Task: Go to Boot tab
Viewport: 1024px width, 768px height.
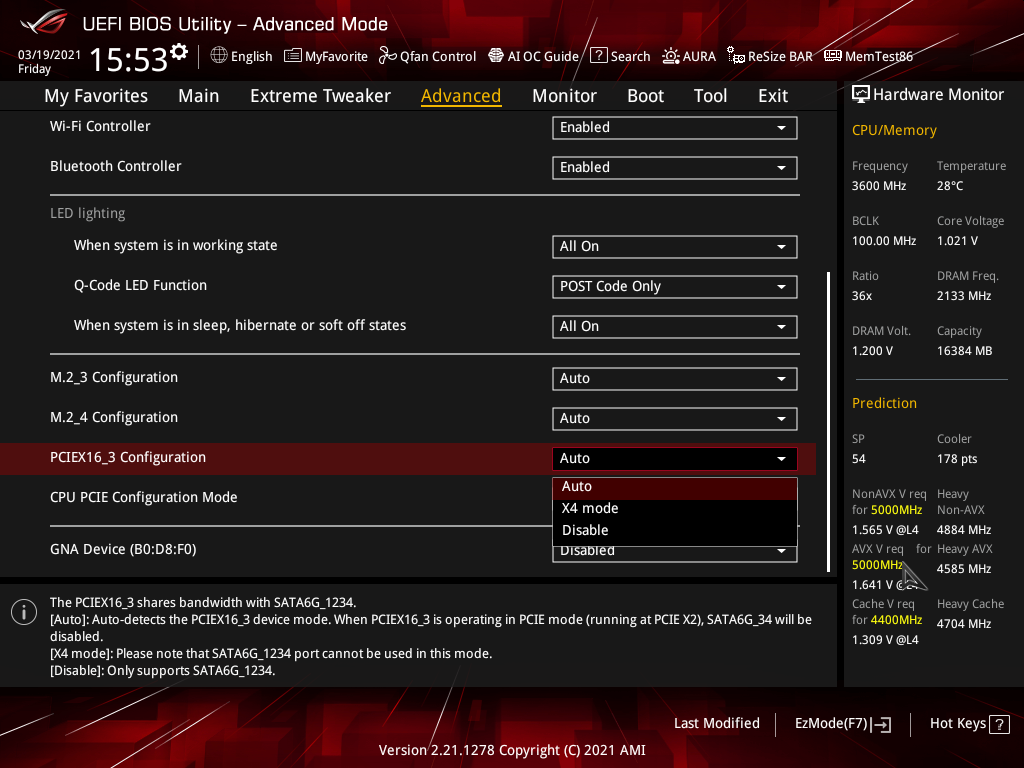Action: coord(645,96)
